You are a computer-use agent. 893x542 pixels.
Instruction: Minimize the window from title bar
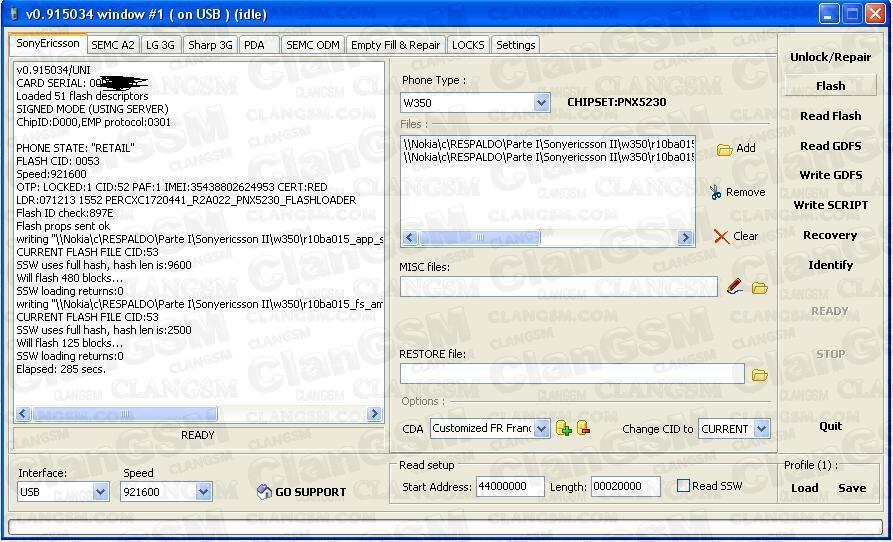pyautogui.click(x=830, y=14)
